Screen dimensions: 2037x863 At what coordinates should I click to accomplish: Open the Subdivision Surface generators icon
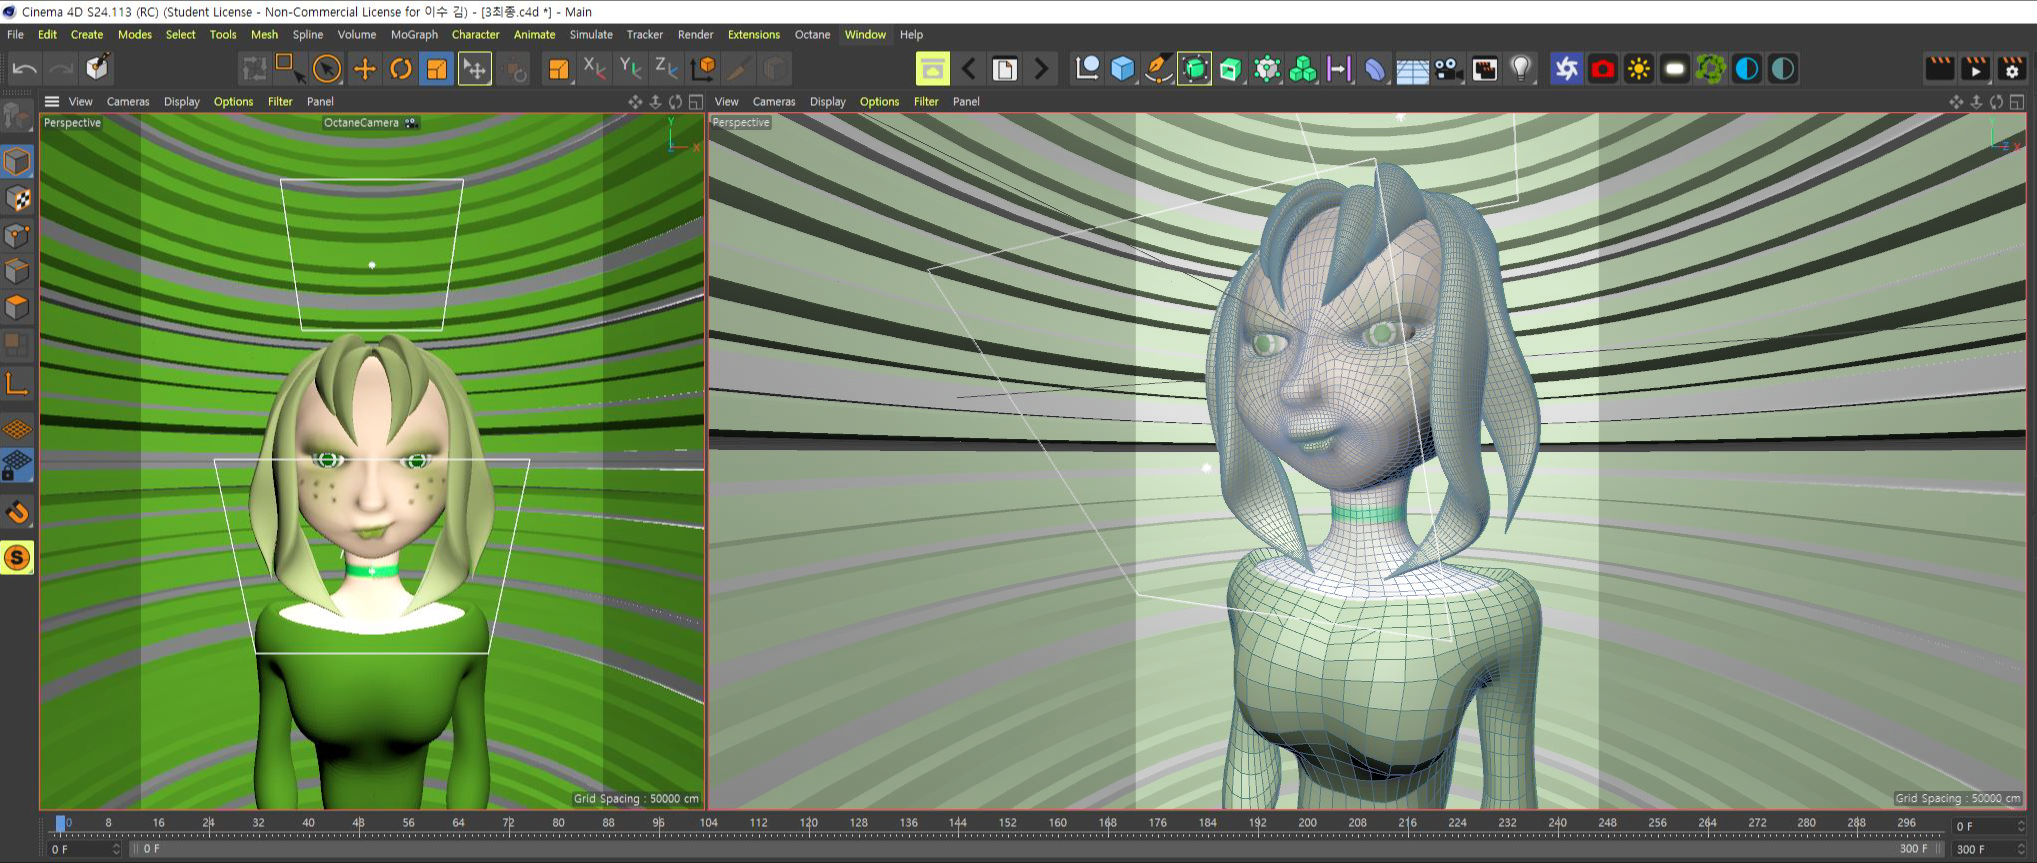1195,68
